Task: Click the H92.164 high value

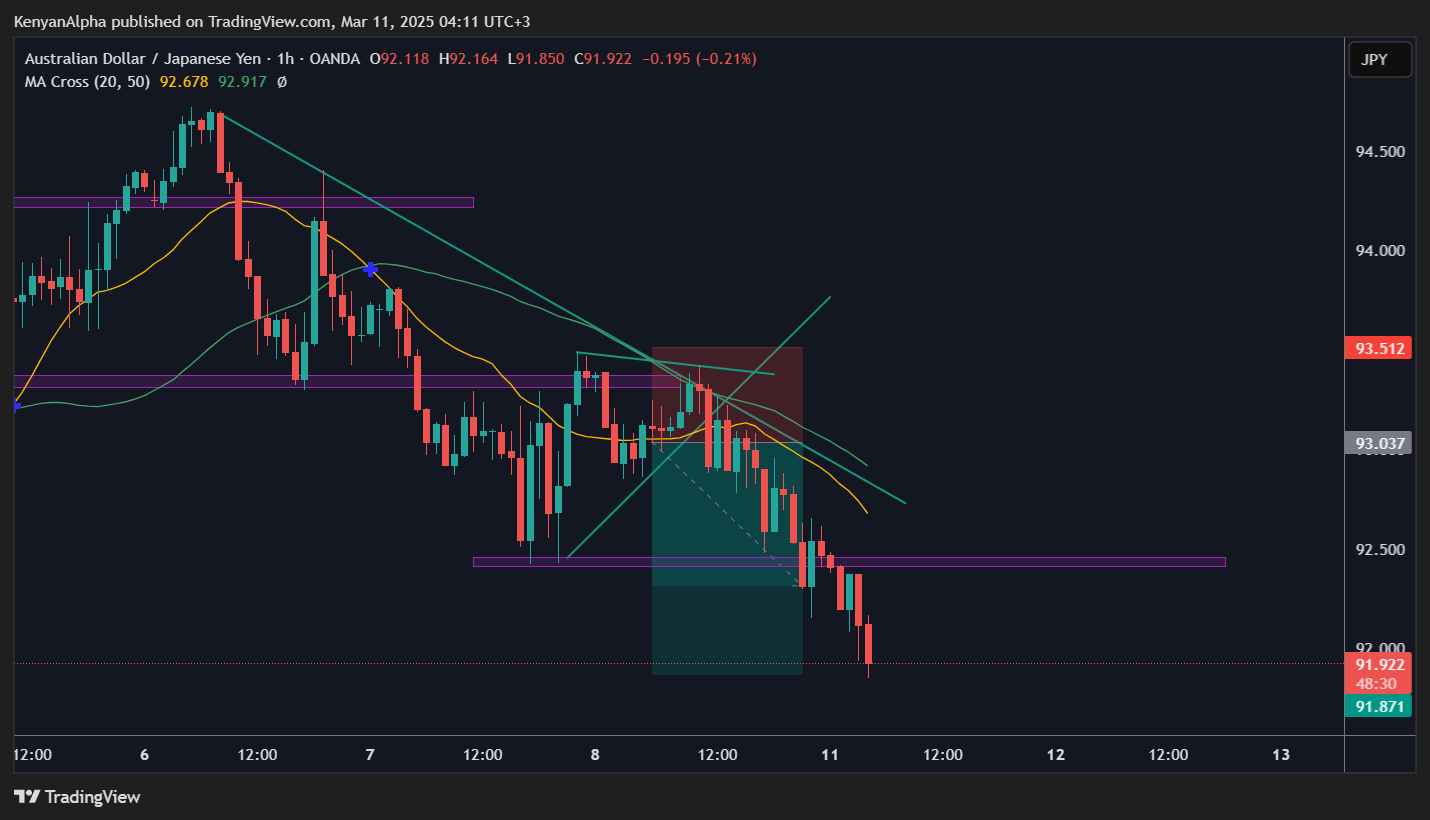Action: point(468,59)
